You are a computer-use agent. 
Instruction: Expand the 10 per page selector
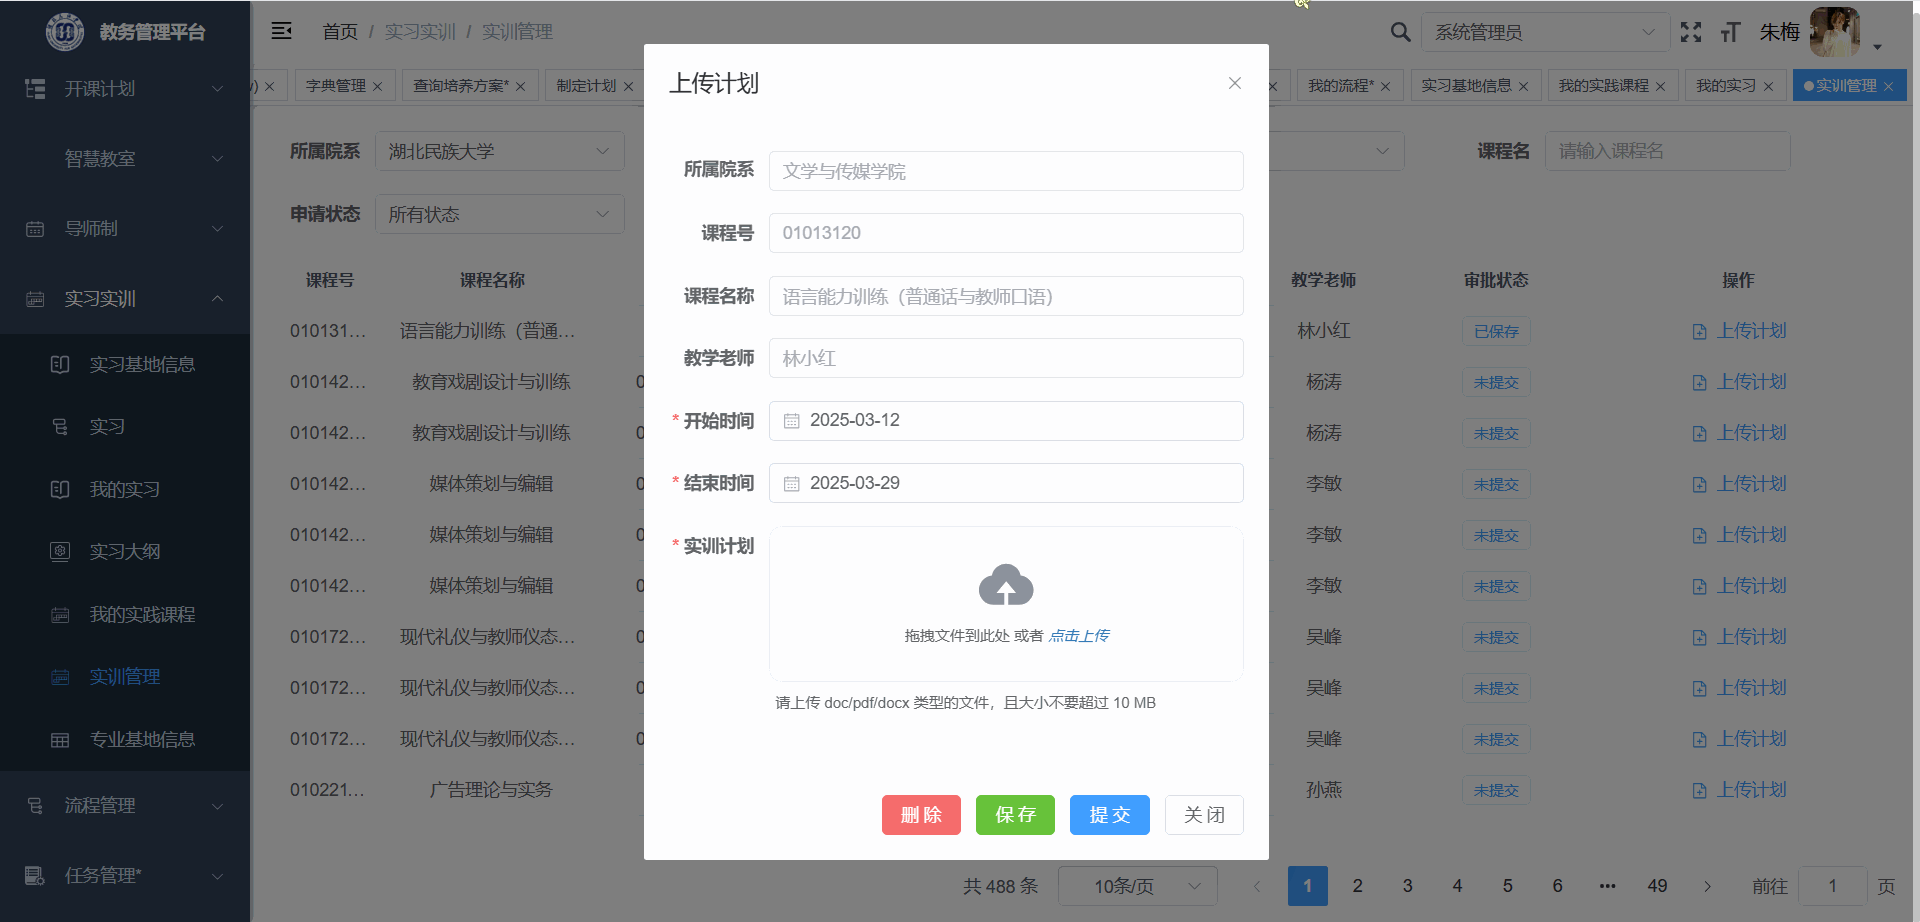coord(1137,886)
